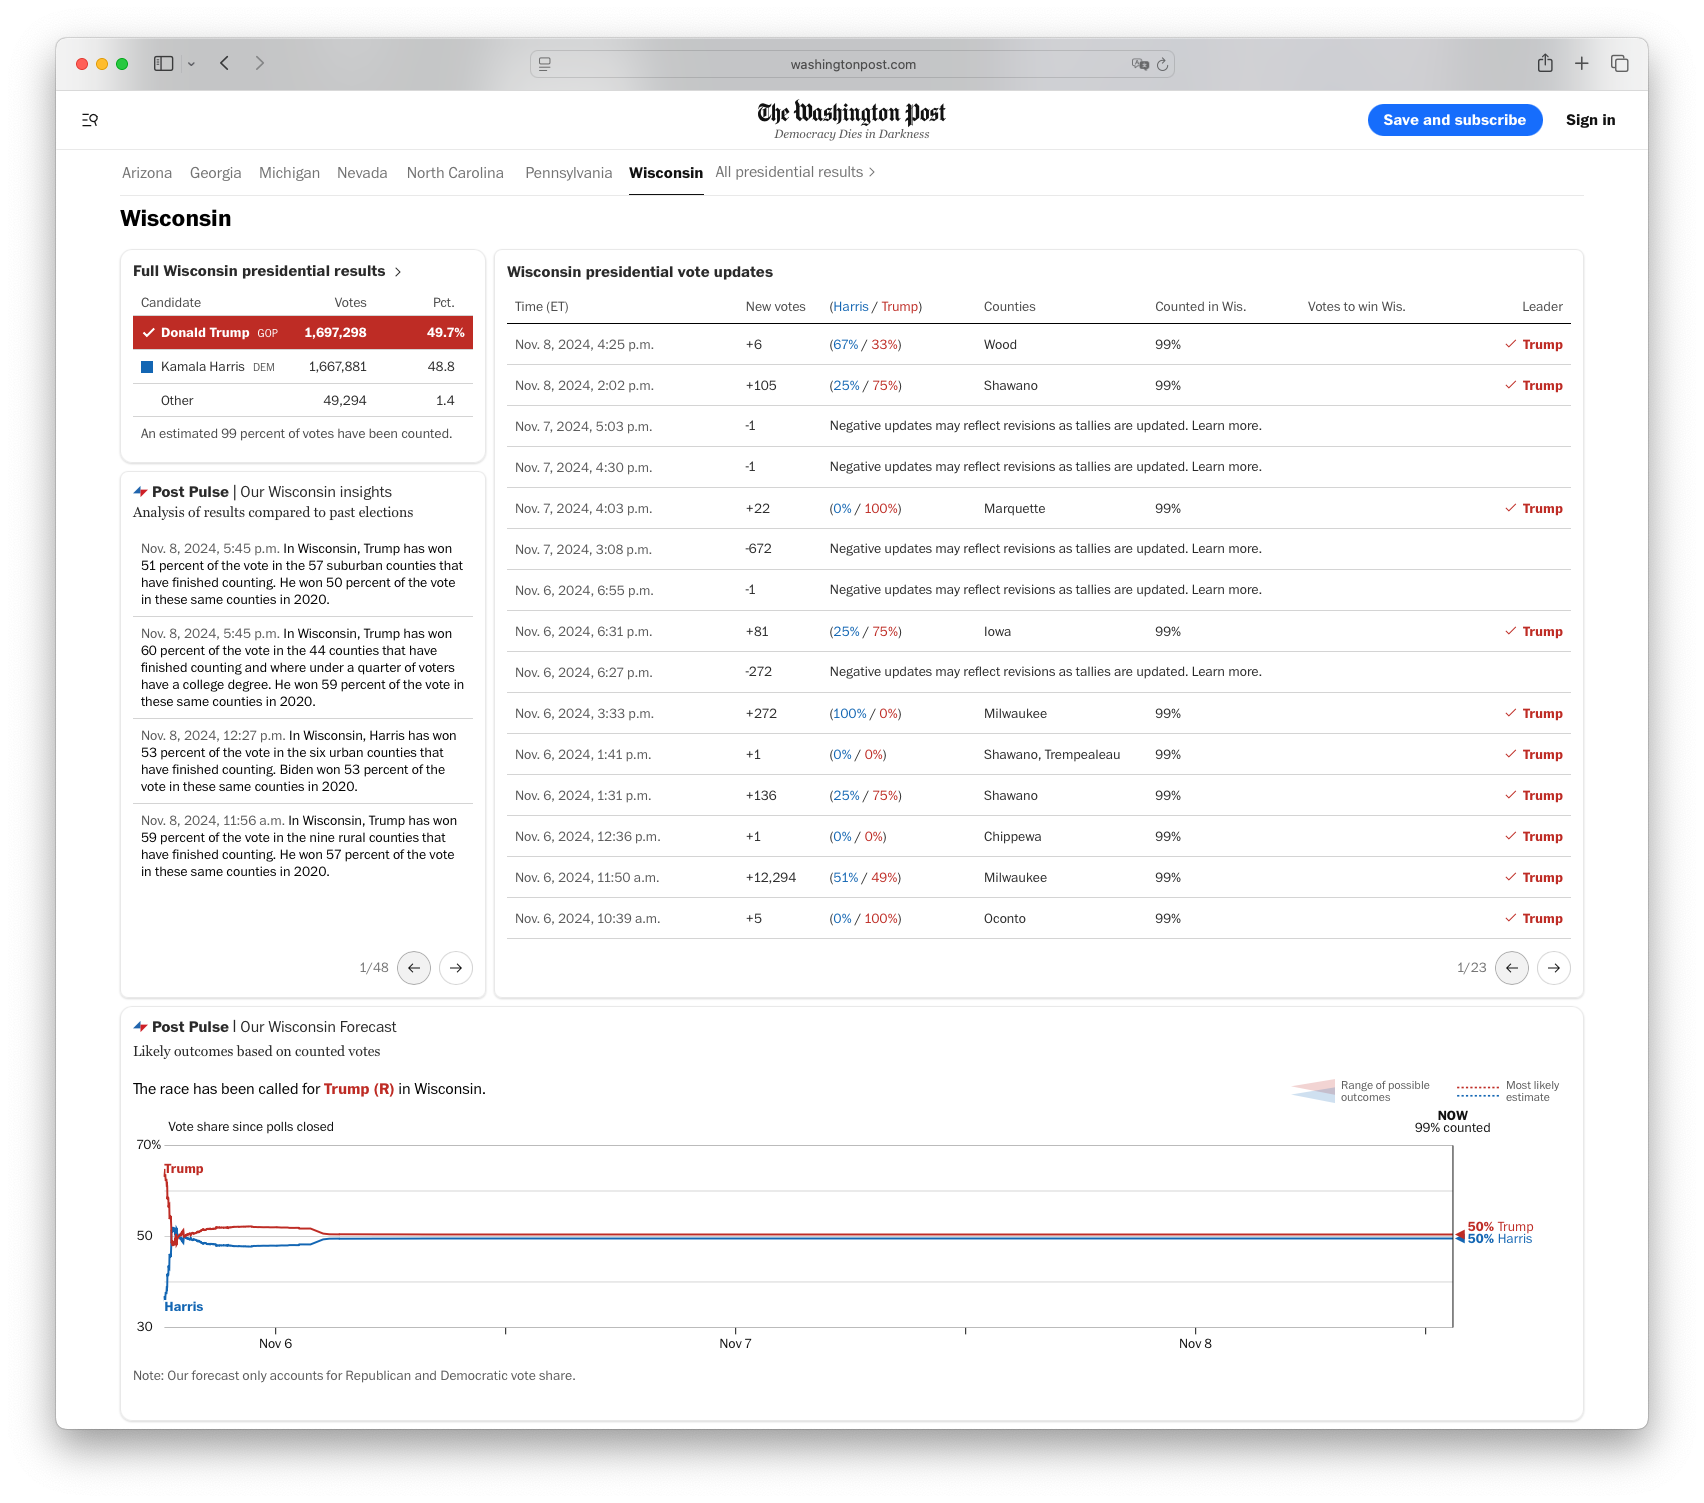
Task: Click the forward navigation arrow
Action: click(260, 63)
